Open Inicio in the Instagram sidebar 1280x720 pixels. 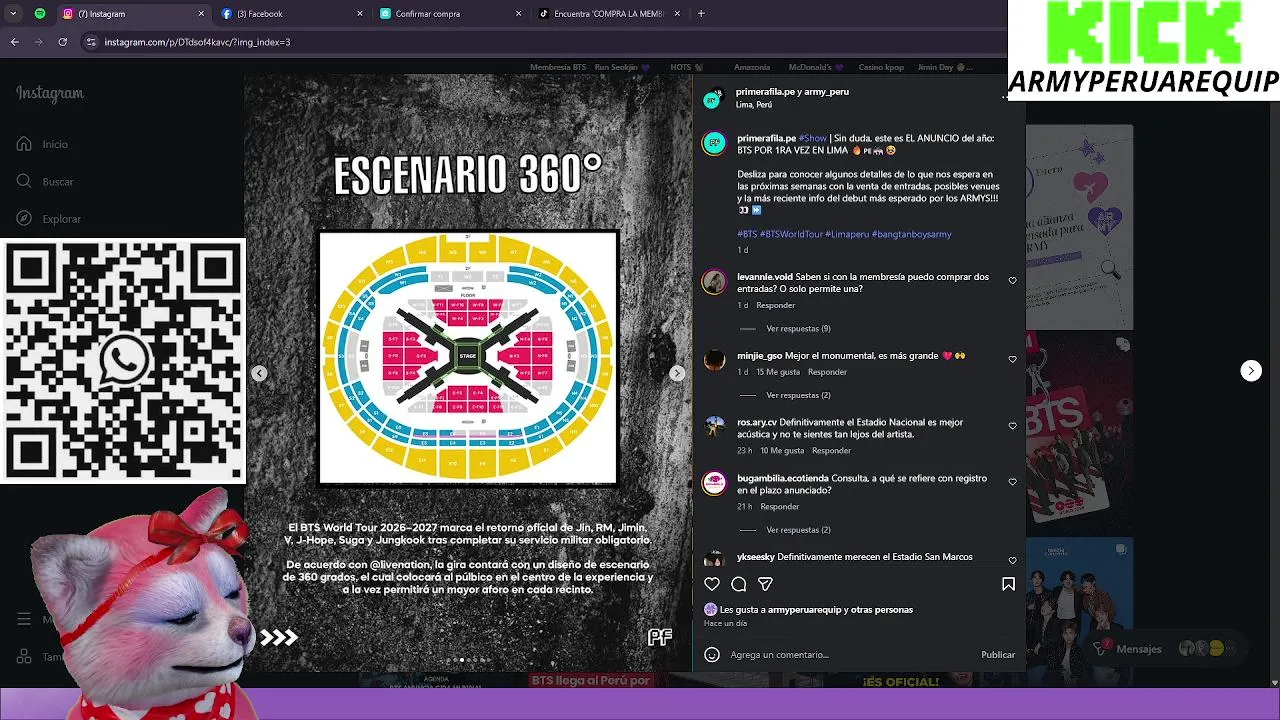pos(43,144)
